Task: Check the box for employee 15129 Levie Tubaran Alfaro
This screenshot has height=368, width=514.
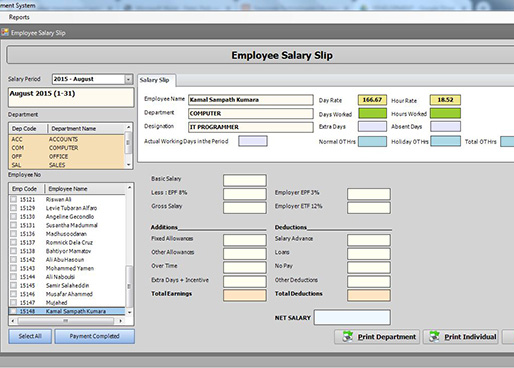Action: coord(13,208)
